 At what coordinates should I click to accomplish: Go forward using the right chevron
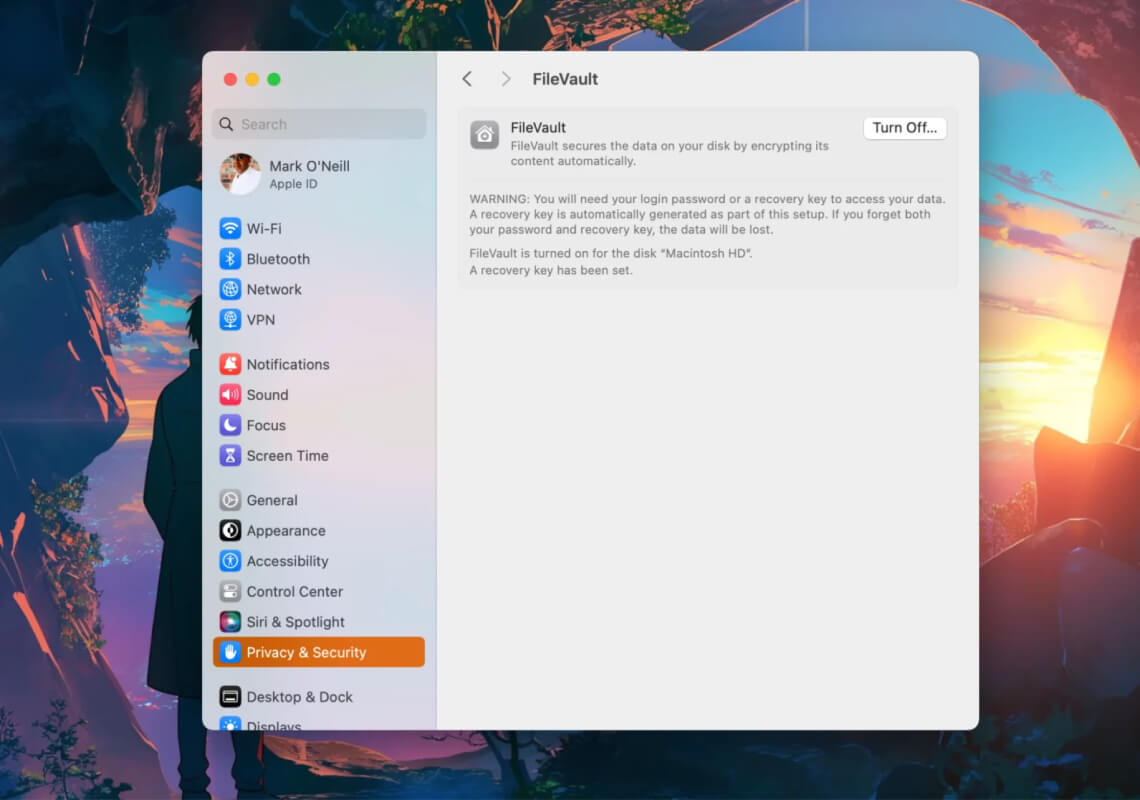505,79
